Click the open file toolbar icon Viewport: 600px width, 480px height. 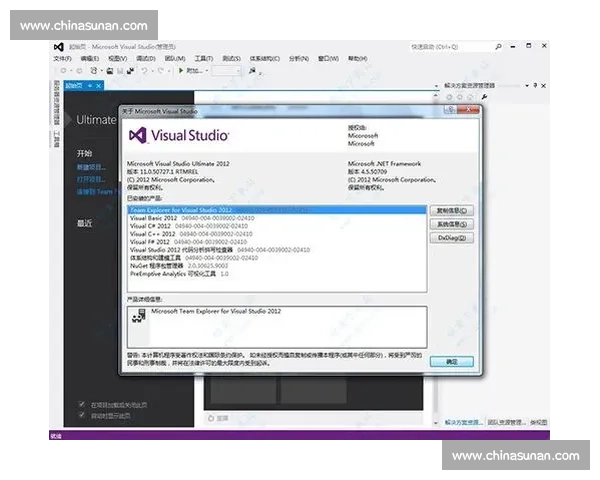click(x=110, y=71)
